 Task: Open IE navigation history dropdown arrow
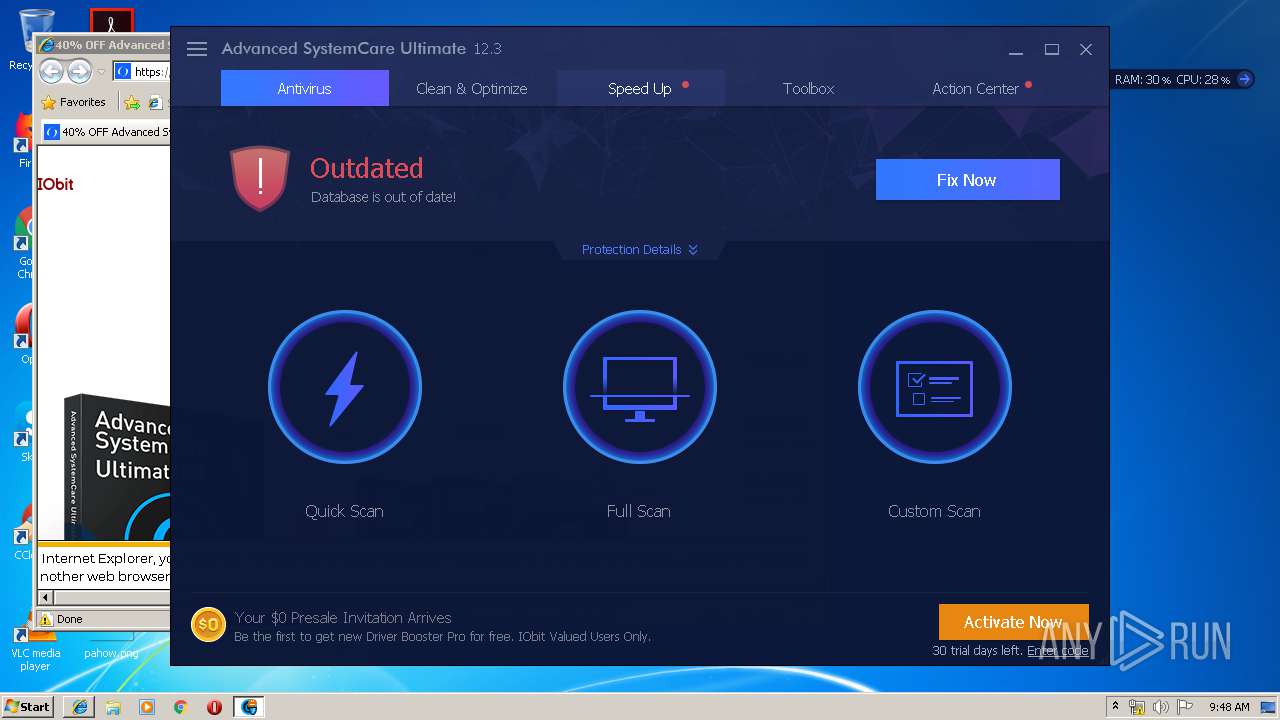click(101, 72)
